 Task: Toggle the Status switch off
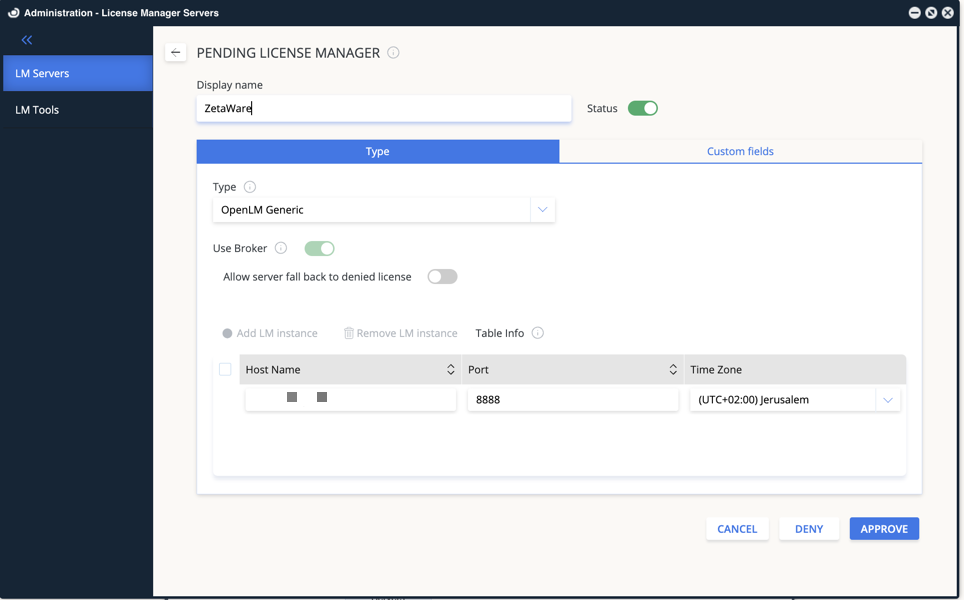642,108
